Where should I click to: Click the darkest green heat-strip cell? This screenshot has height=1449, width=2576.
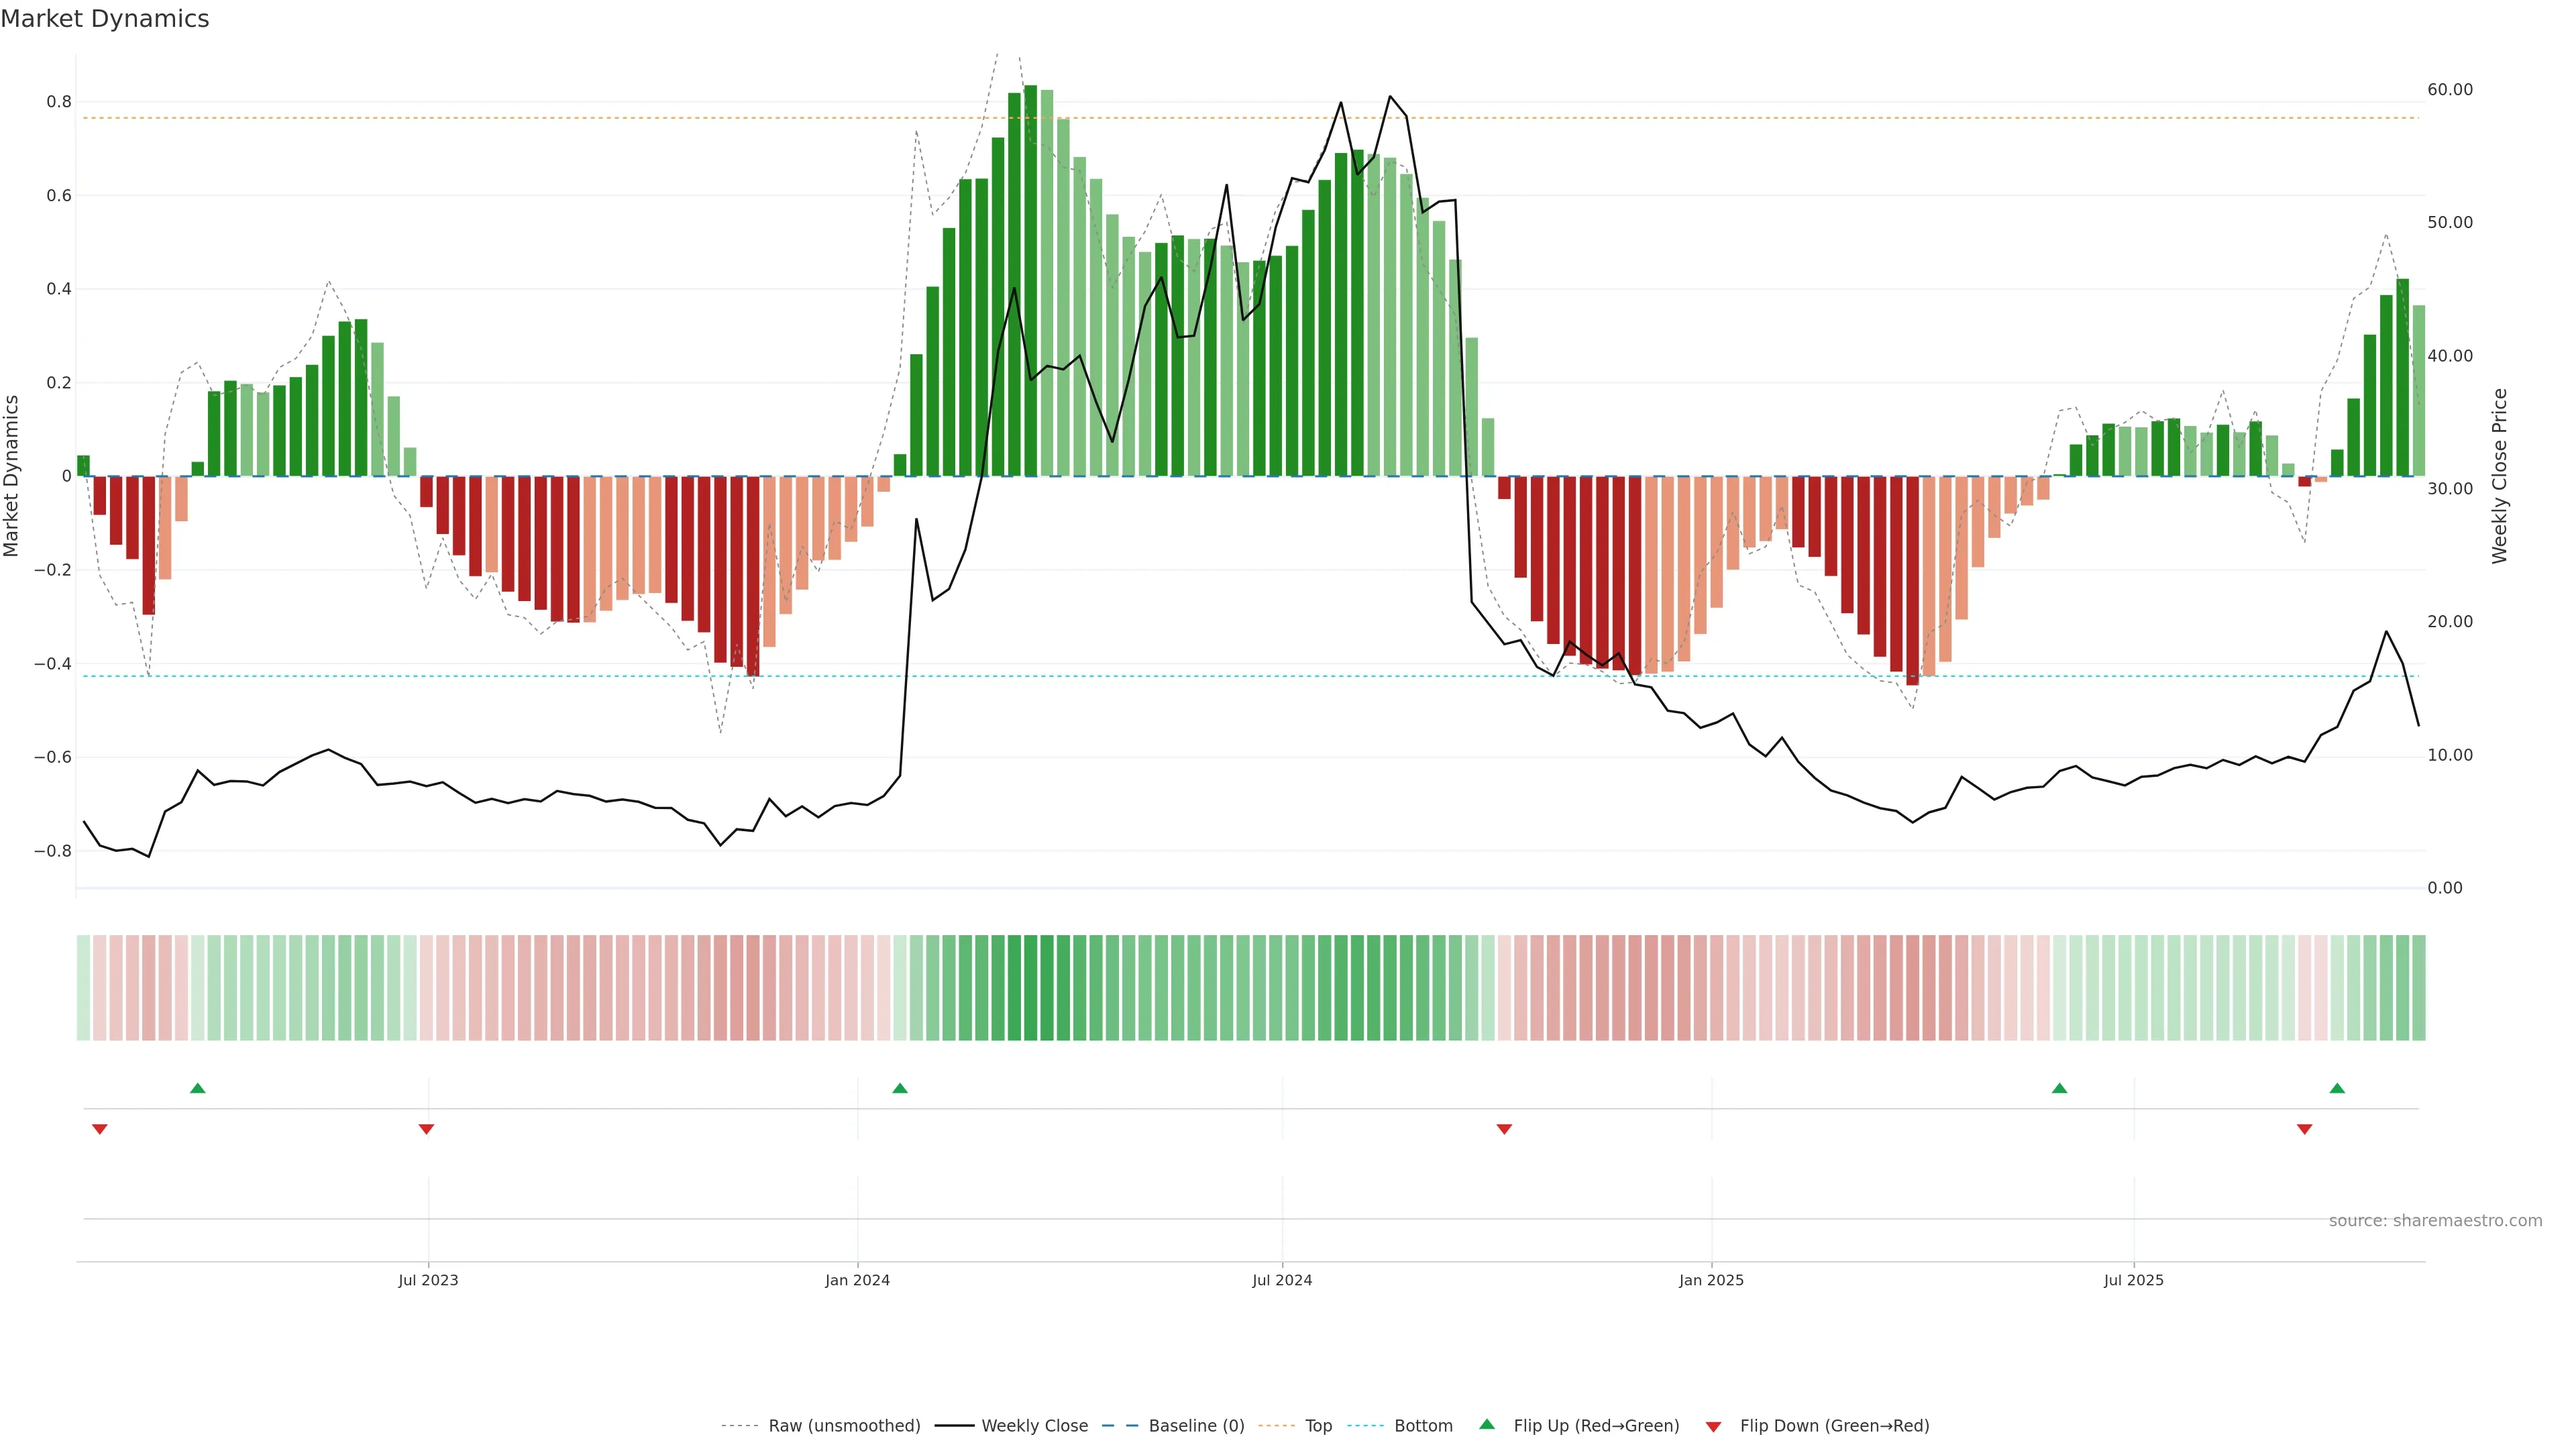click(x=1030, y=988)
